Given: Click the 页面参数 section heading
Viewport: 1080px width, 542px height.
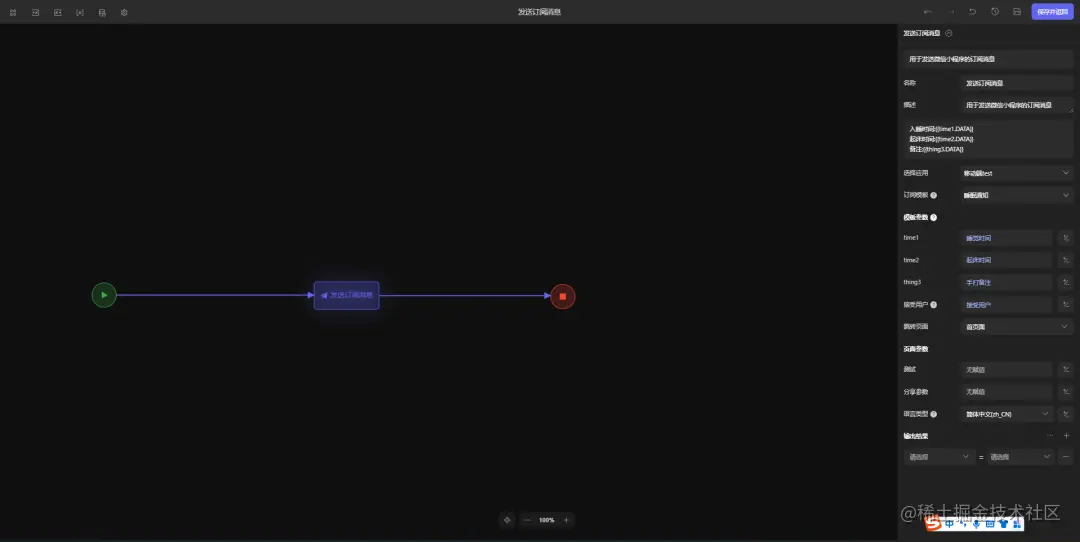Looking at the screenshot, I should (915, 349).
